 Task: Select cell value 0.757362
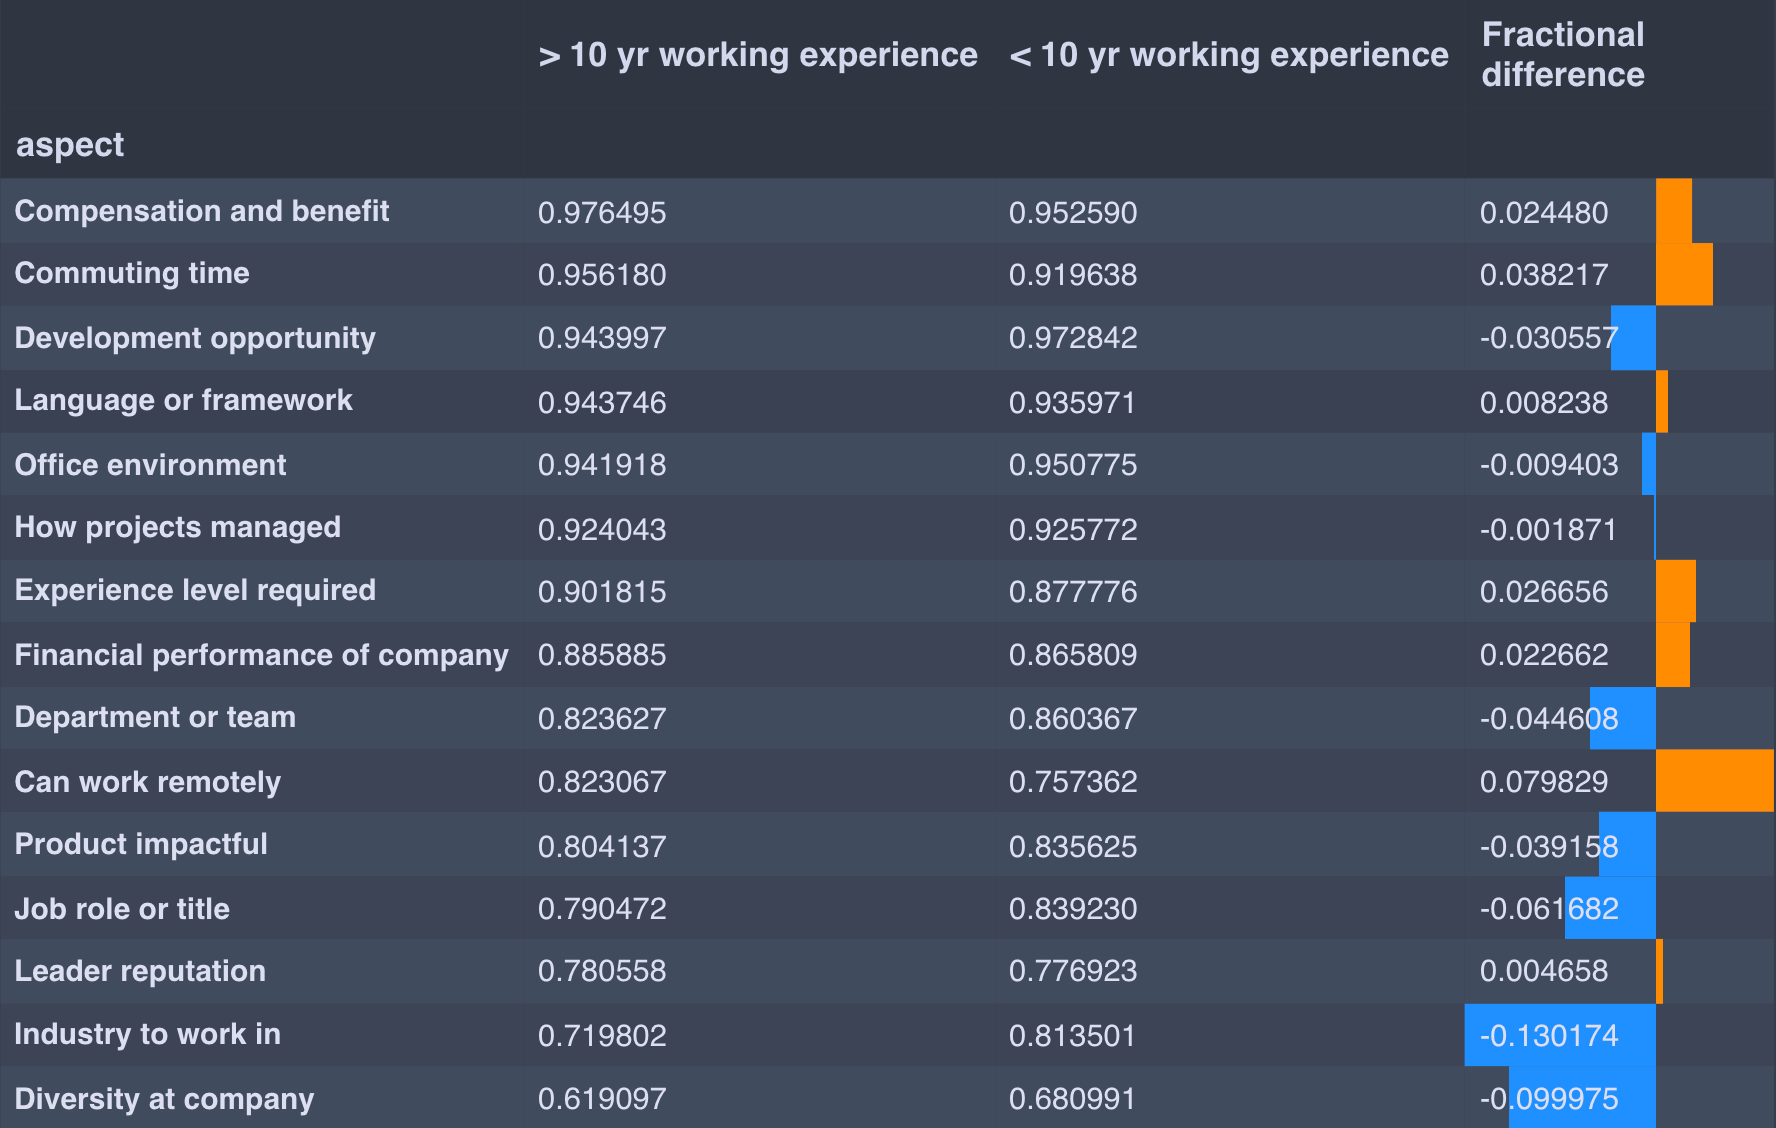pyautogui.click(x=1073, y=782)
